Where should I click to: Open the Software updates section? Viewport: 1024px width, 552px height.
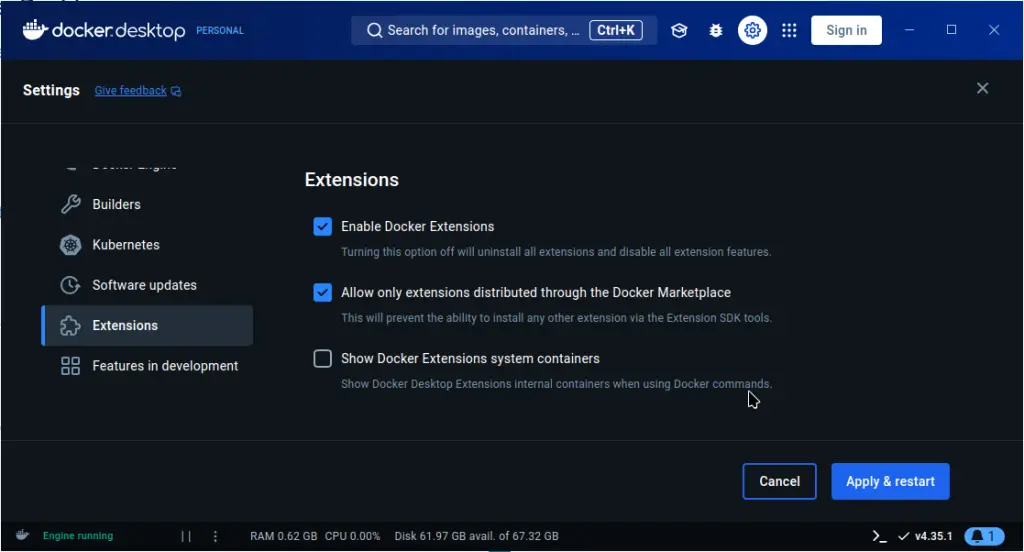tap(144, 285)
